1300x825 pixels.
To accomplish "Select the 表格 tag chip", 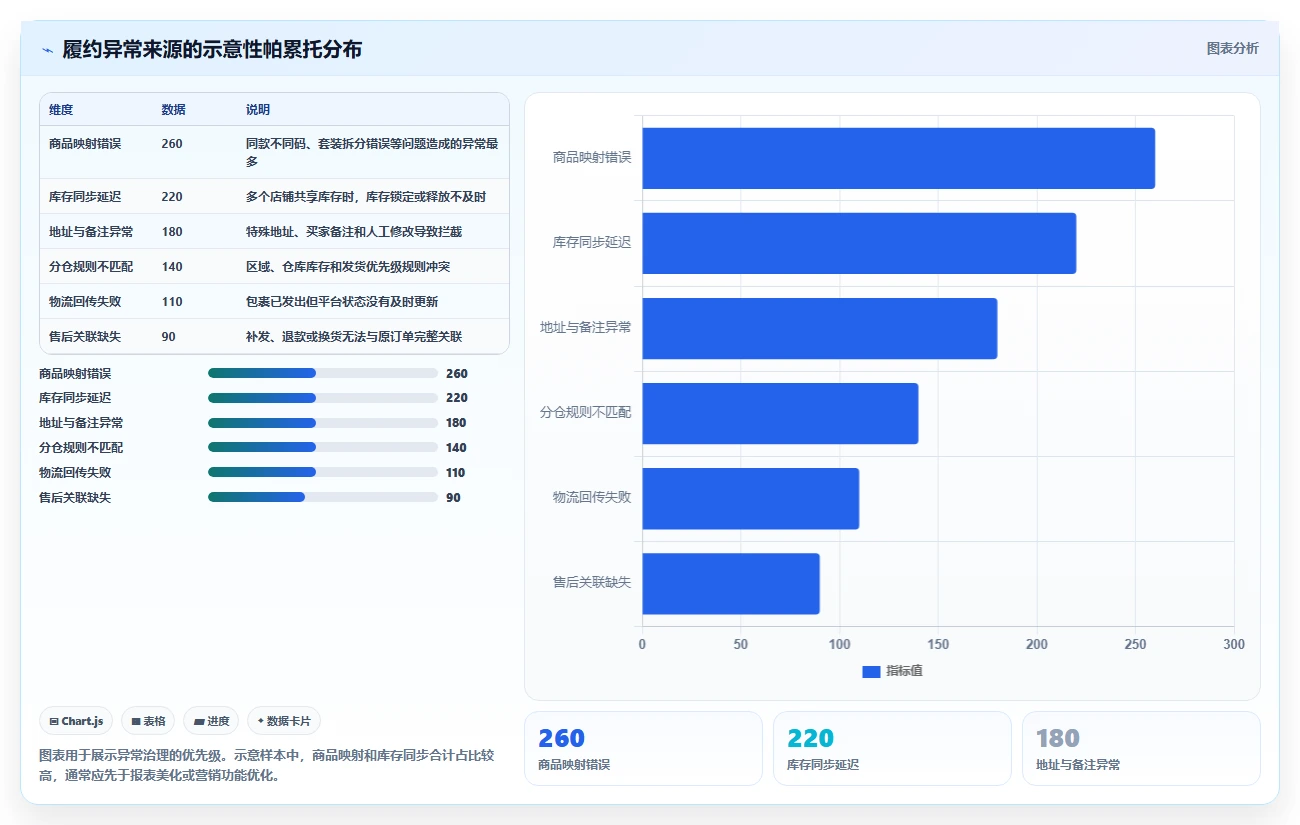I will click(x=148, y=721).
